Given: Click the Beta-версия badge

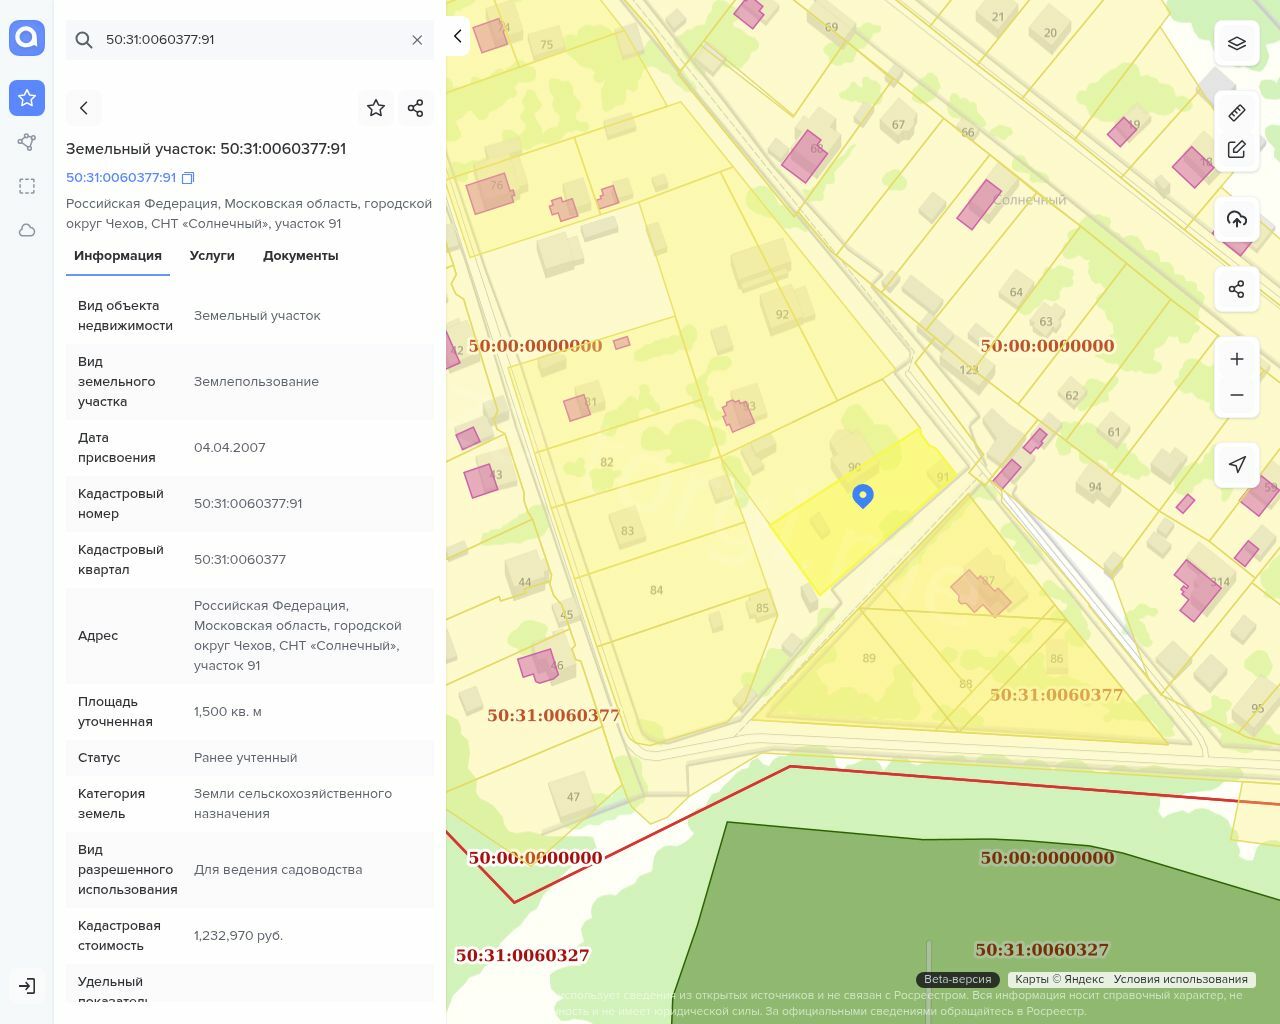Looking at the screenshot, I should pyautogui.click(x=958, y=980).
